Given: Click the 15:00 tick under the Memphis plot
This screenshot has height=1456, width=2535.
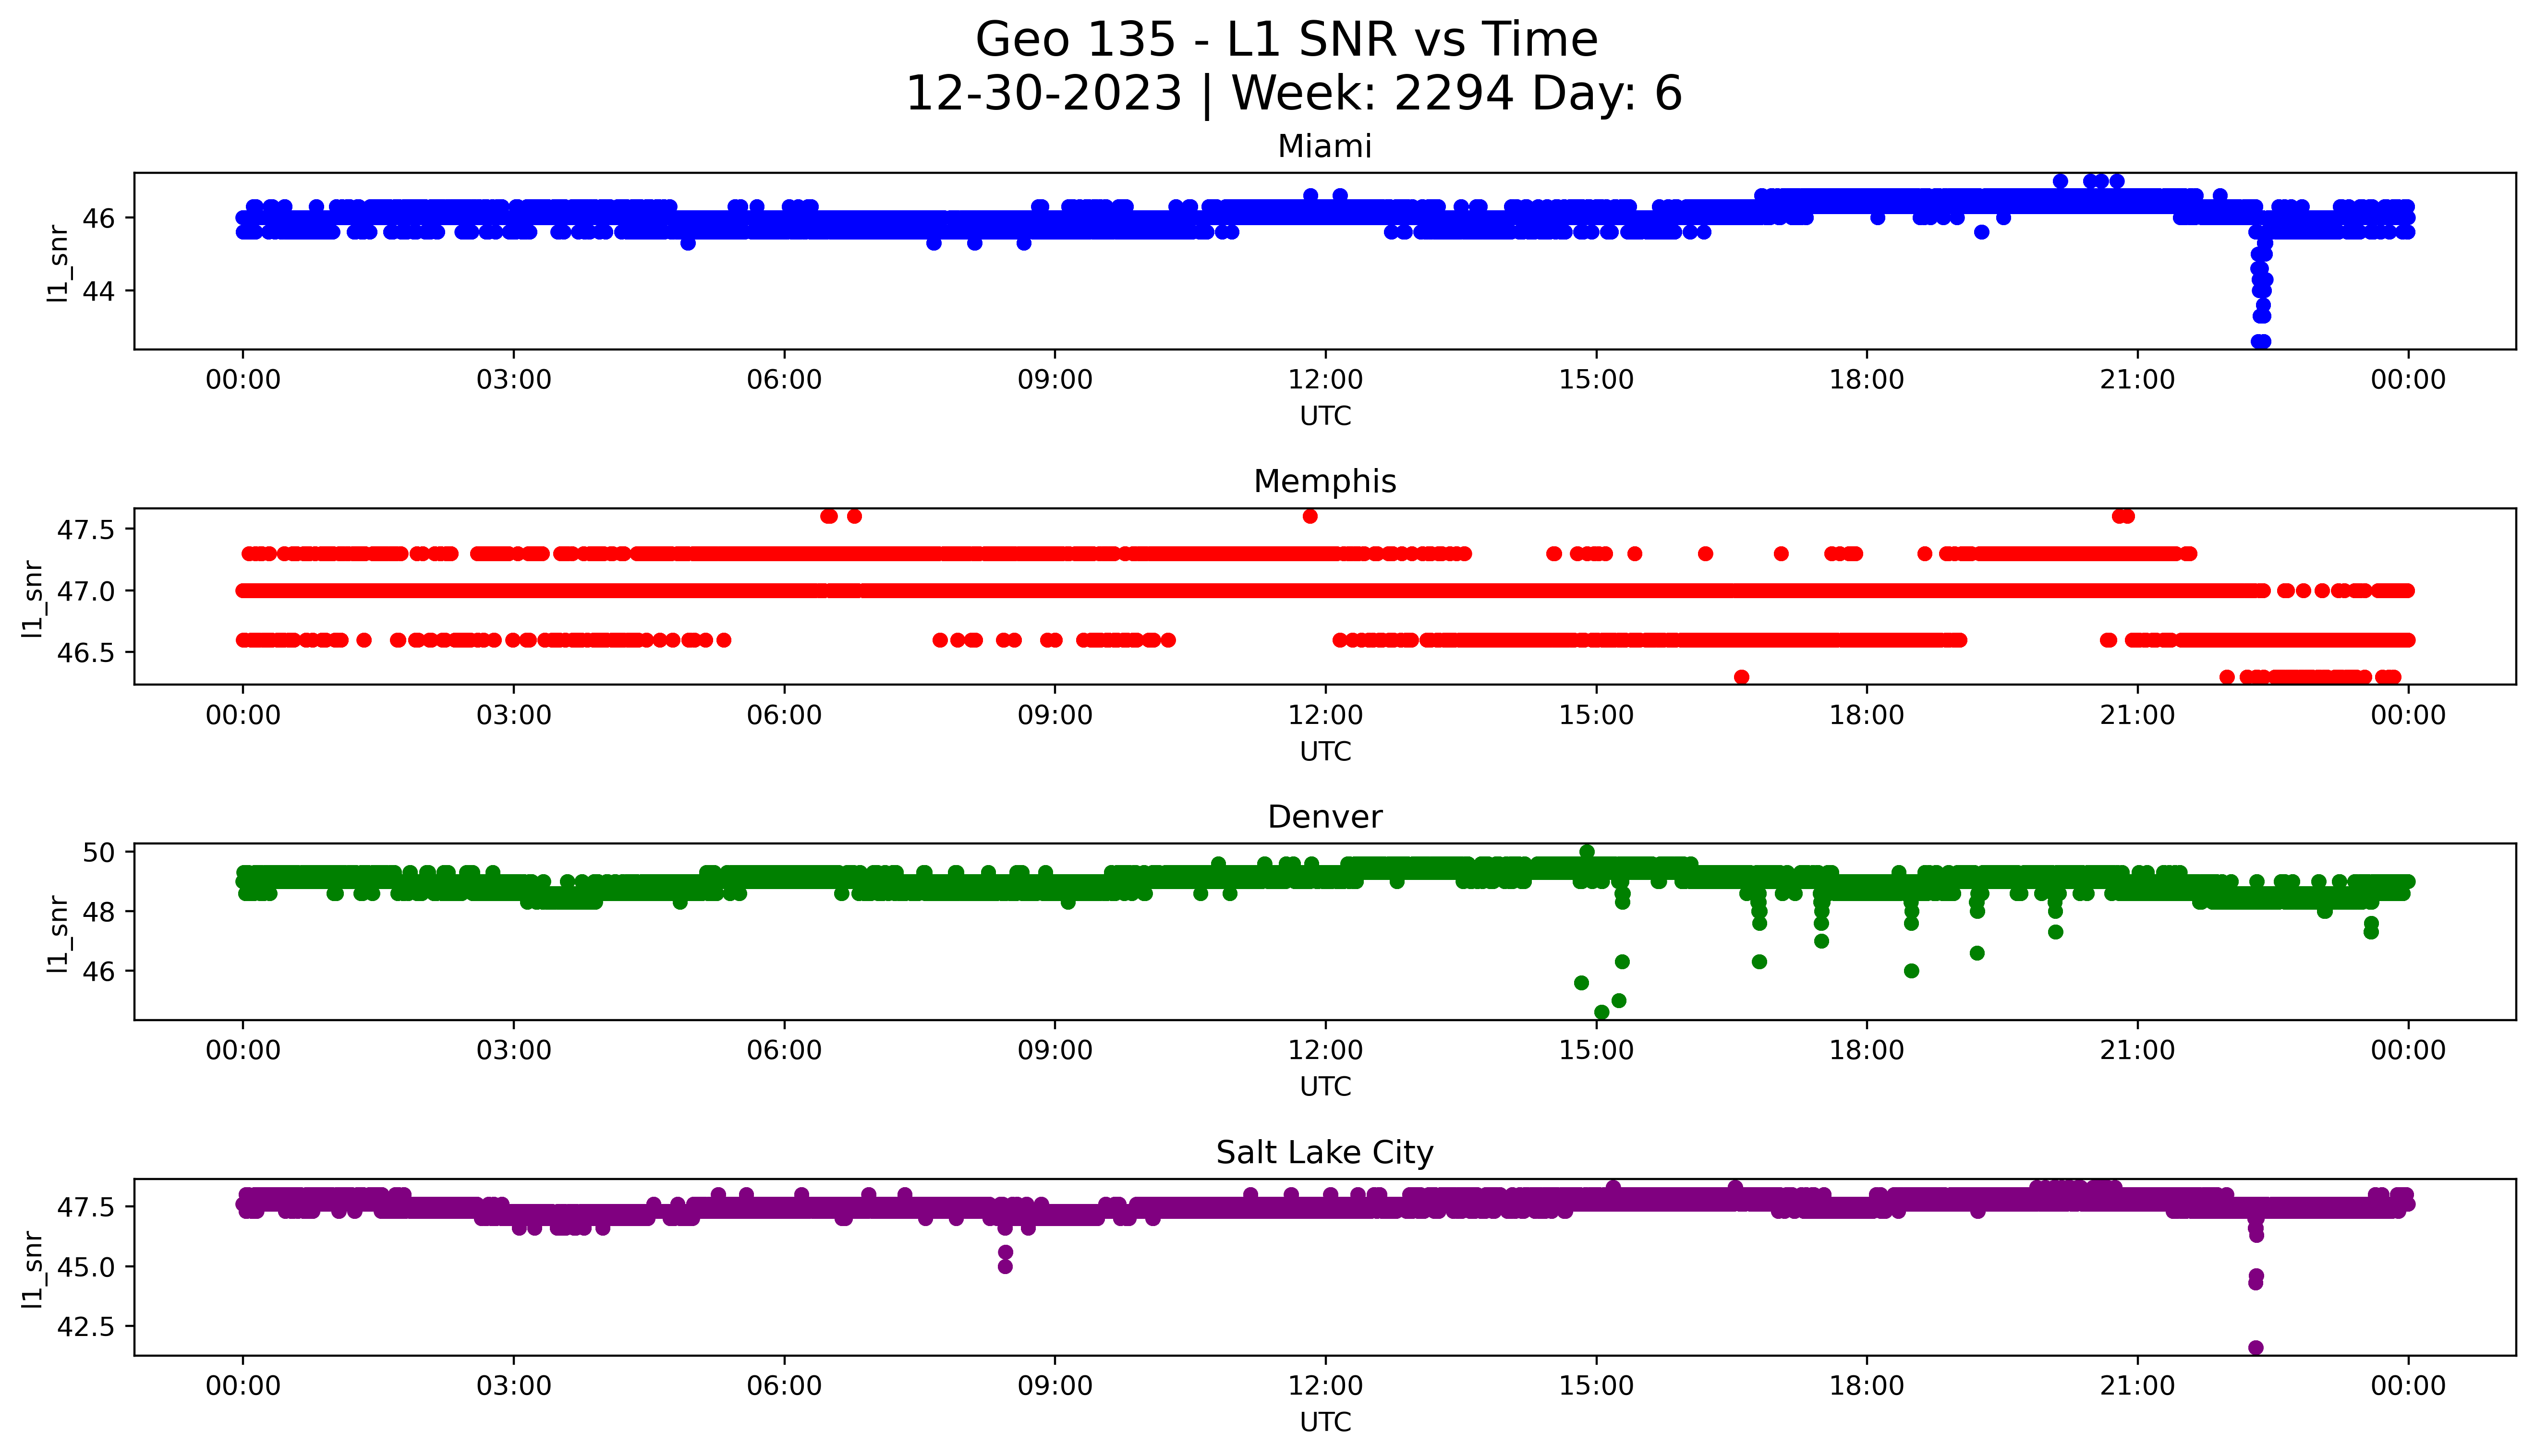Looking at the screenshot, I should pyautogui.click(x=1596, y=715).
